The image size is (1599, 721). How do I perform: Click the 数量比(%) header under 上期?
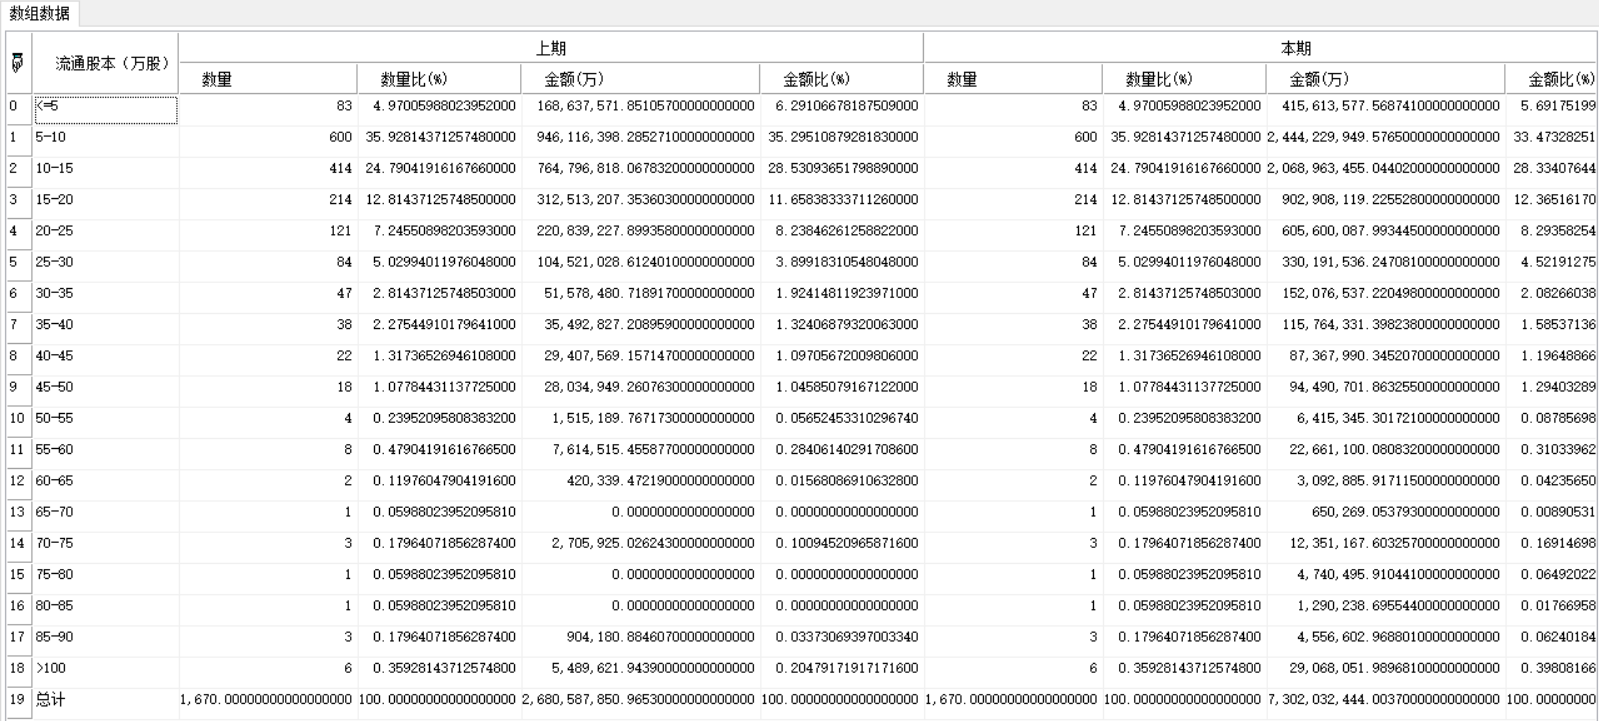click(x=414, y=79)
